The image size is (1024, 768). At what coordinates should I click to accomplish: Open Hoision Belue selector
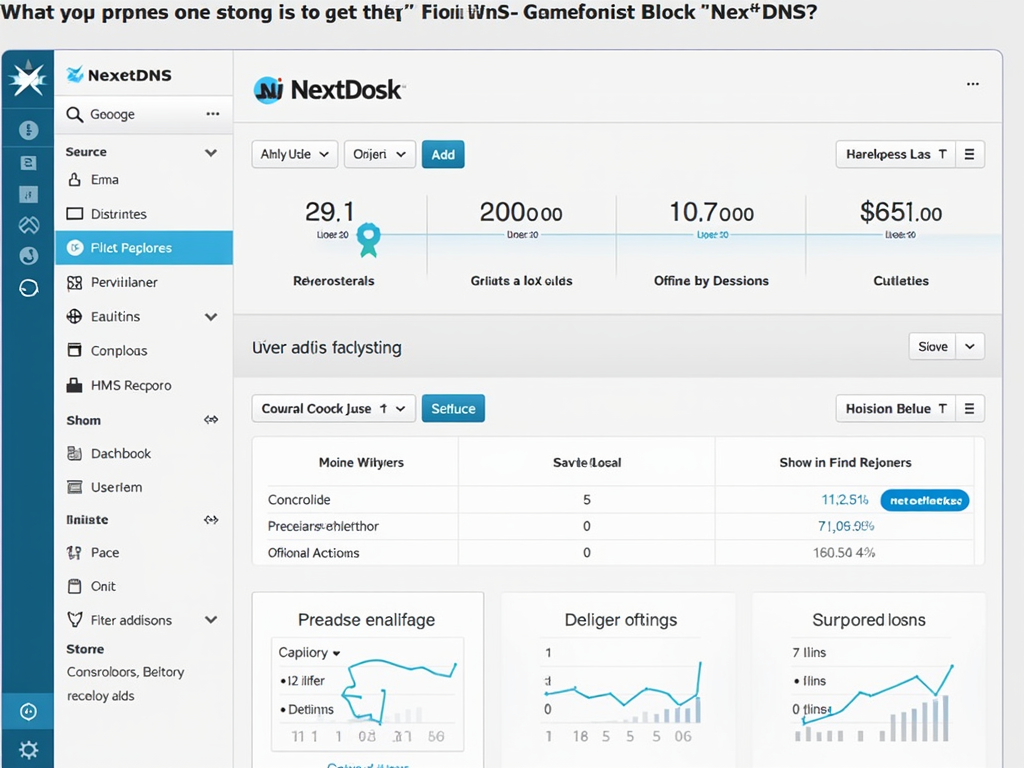click(x=895, y=409)
